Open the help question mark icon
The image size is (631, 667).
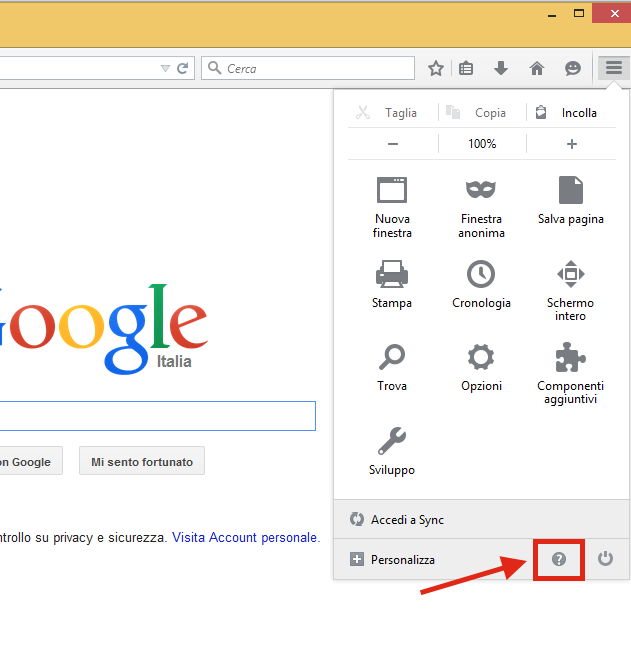click(x=559, y=559)
